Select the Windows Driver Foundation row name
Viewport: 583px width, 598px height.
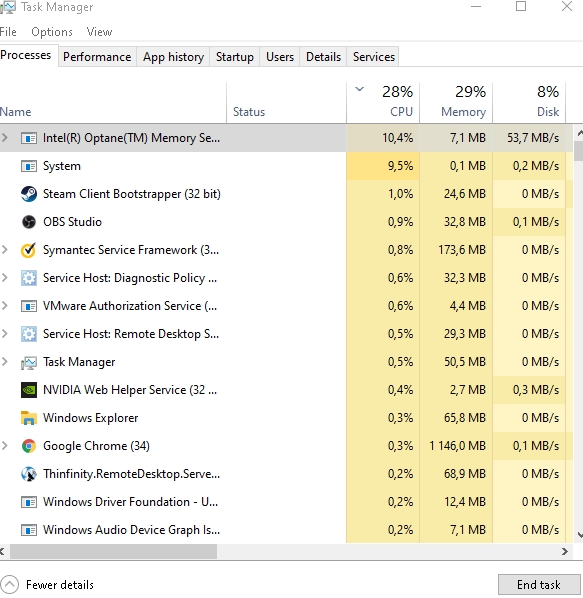(x=130, y=502)
